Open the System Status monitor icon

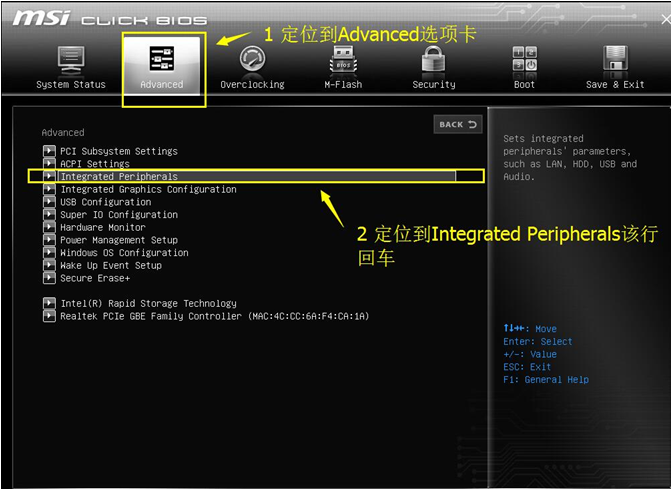click(x=71, y=60)
